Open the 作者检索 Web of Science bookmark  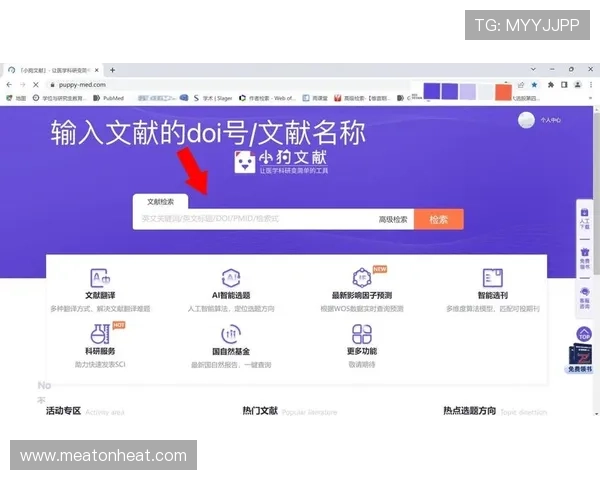pos(267,98)
